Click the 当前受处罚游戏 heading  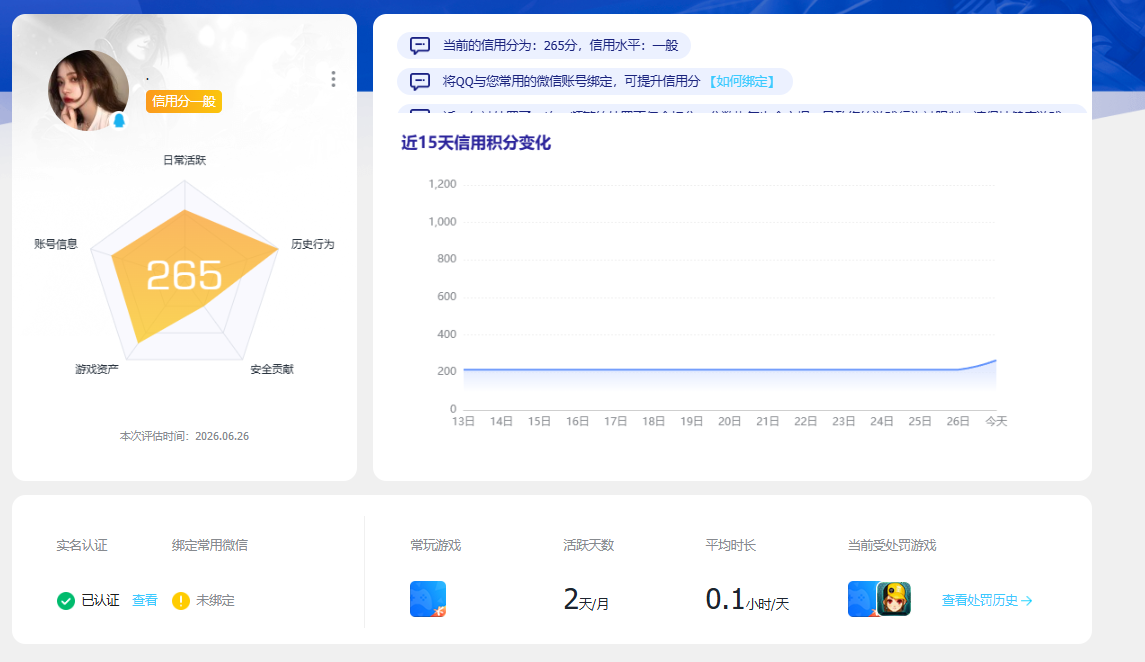click(x=892, y=545)
